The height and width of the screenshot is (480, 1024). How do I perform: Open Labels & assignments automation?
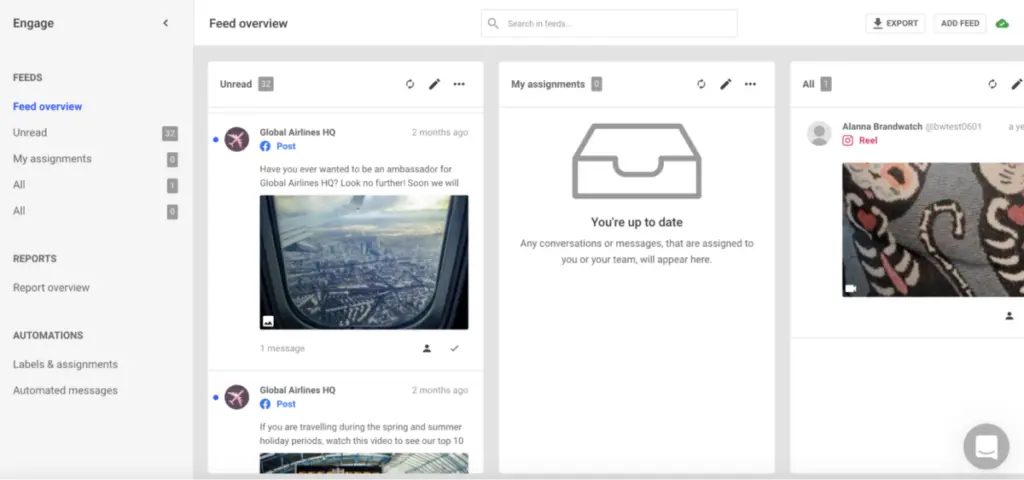coord(65,364)
